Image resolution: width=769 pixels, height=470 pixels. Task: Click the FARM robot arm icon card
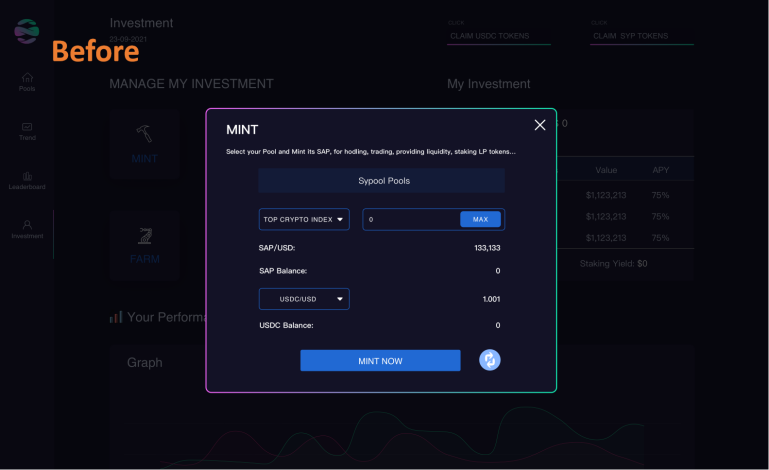(x=145, y=245)
